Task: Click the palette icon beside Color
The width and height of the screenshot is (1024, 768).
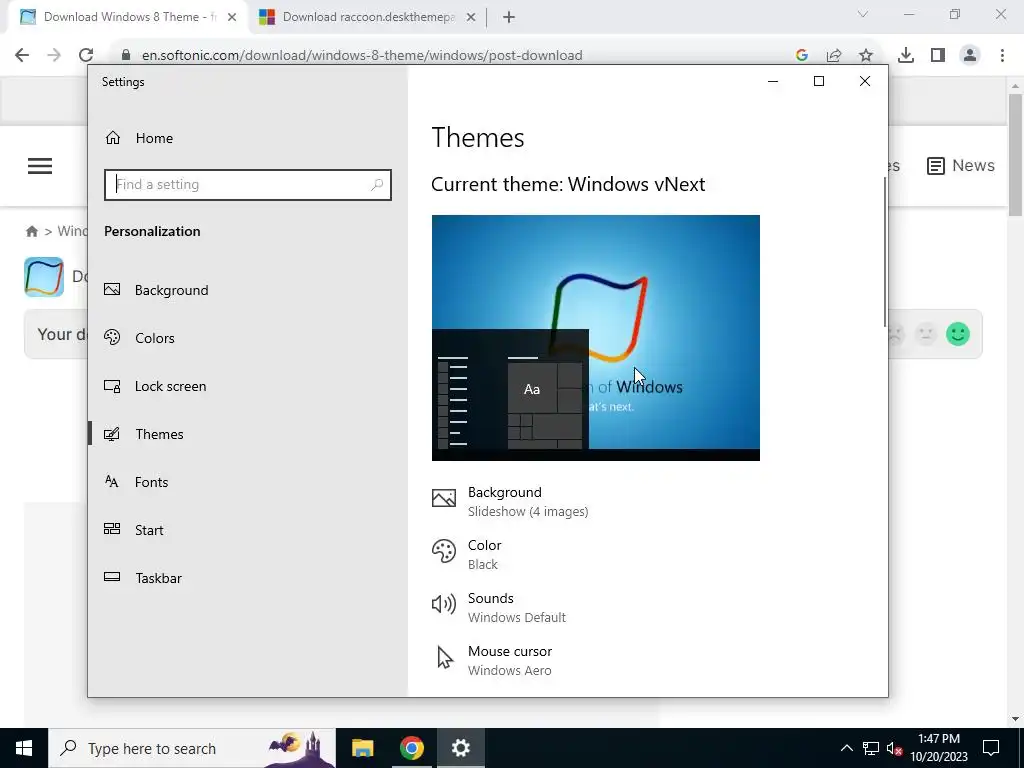Action: 444,551
